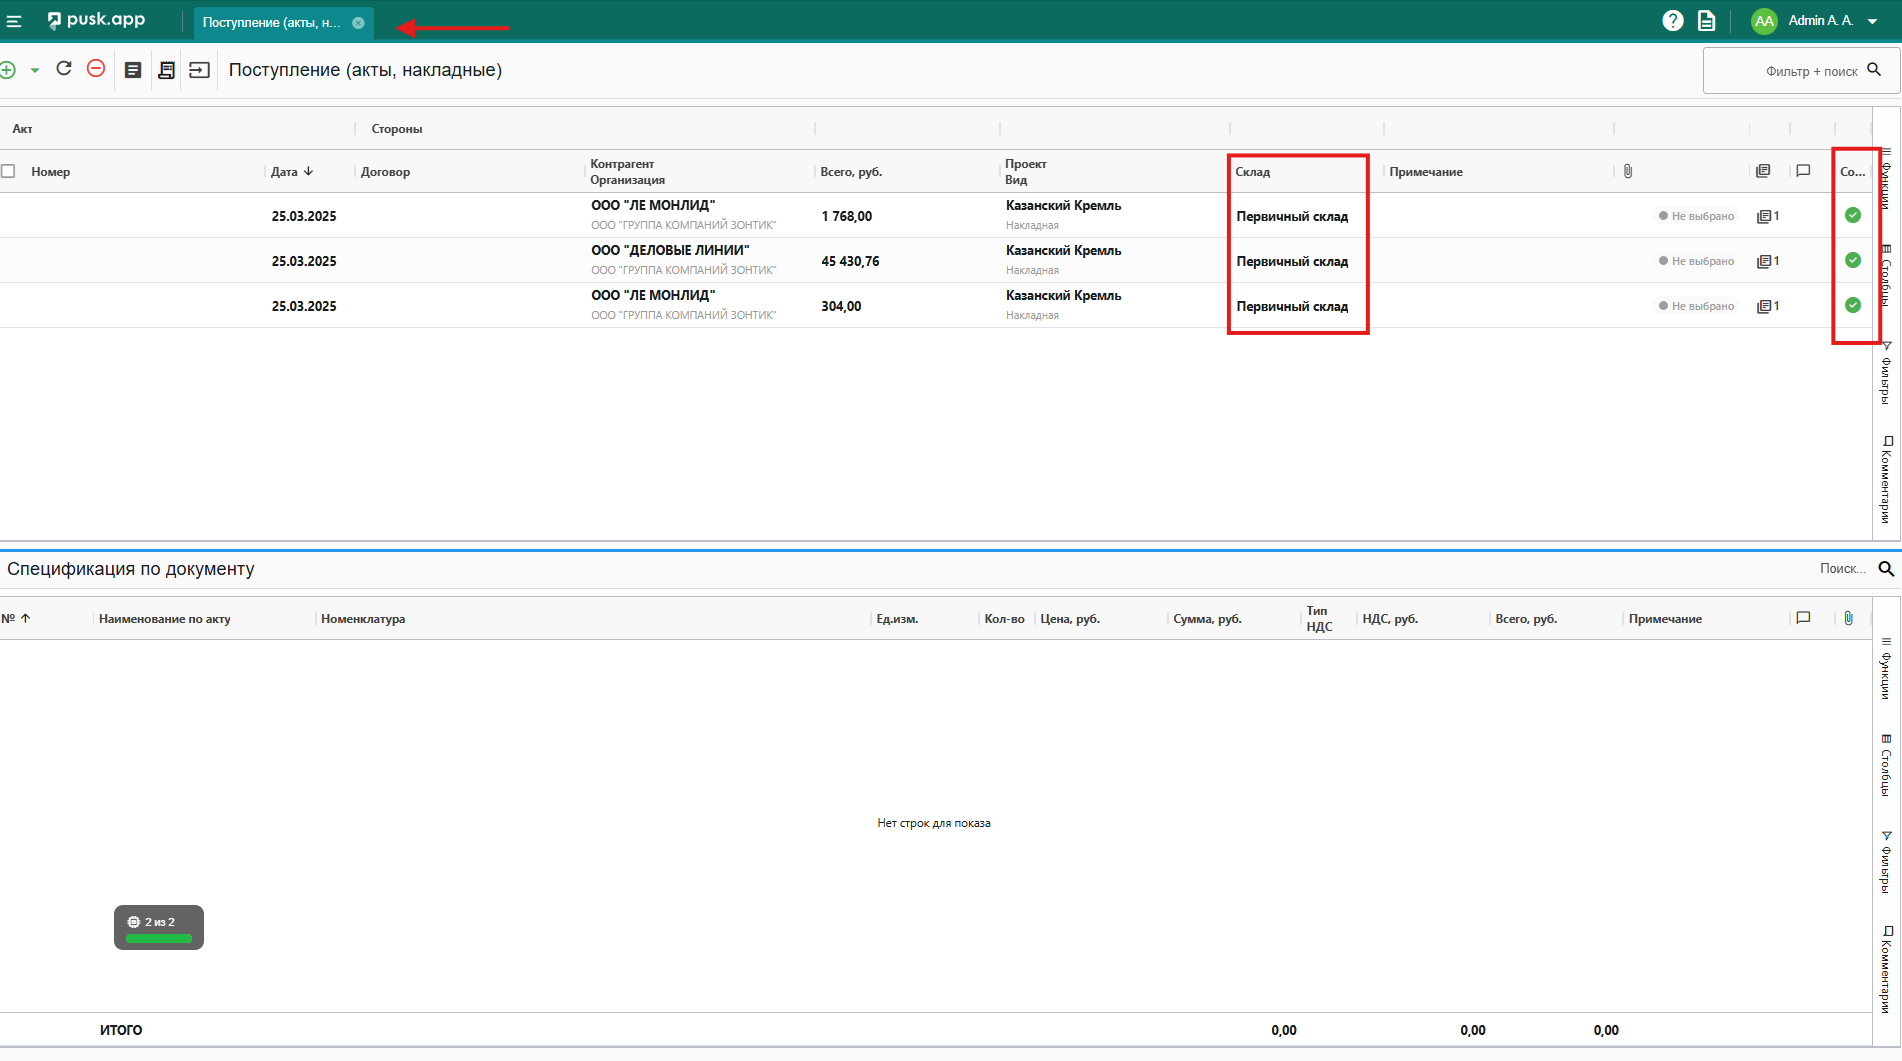
Task: Sort by the Дата column header
Action: coord(284,172)
